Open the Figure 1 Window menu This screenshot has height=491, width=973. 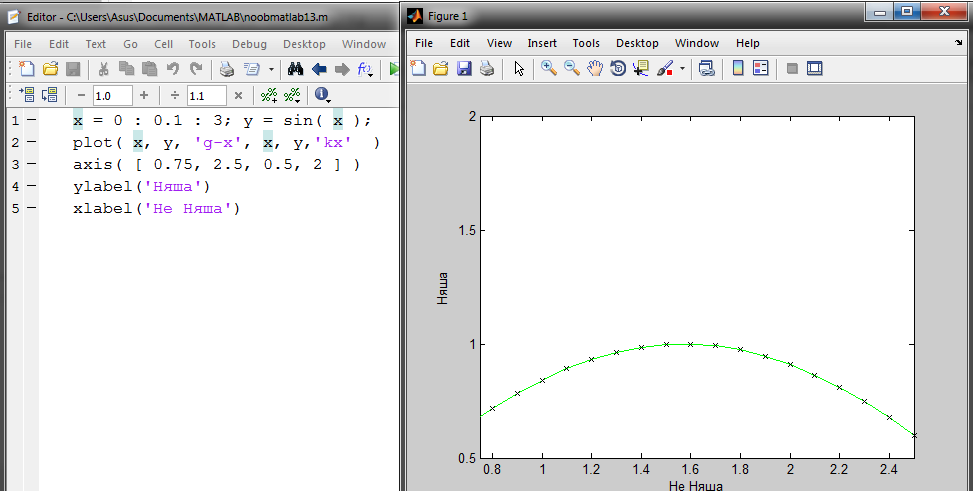pyautogui.click(x=697, y=43)
